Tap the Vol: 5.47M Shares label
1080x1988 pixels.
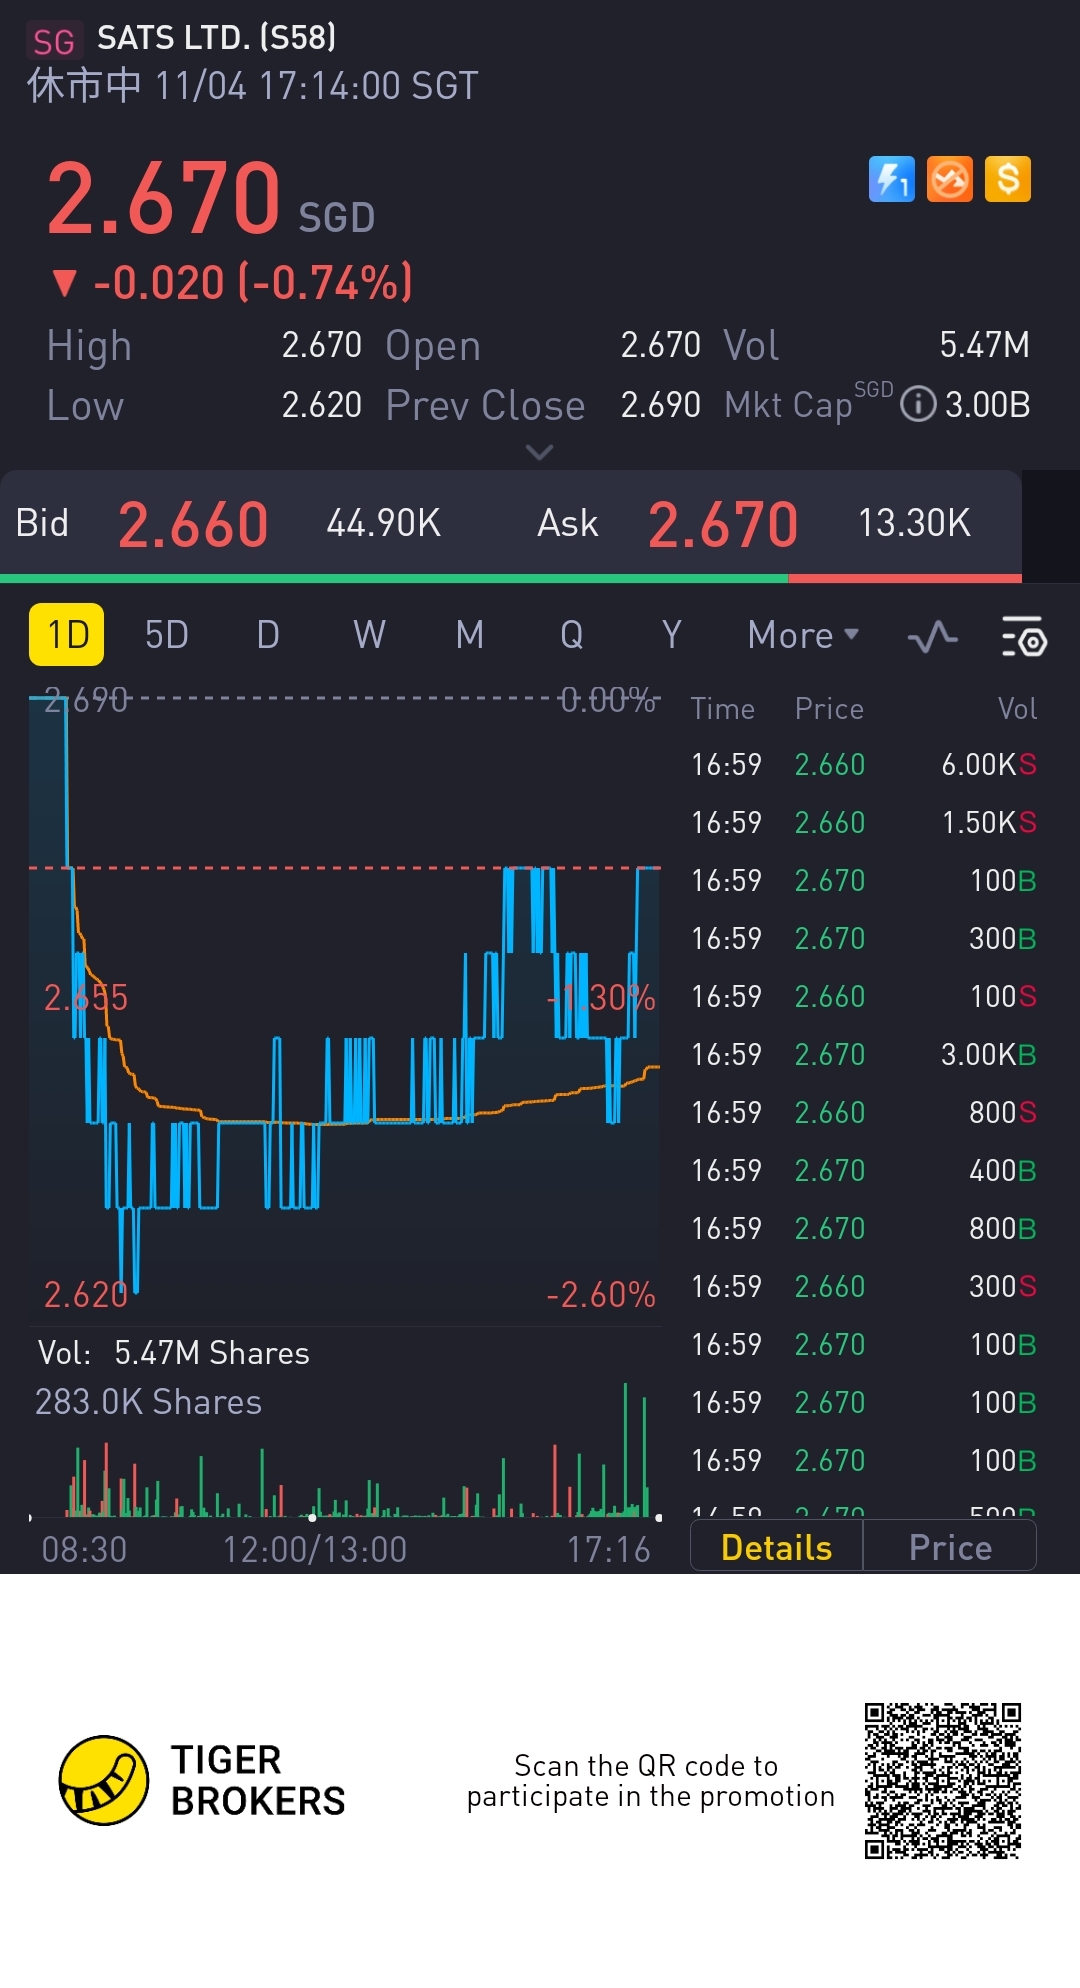pos(173,1353)
